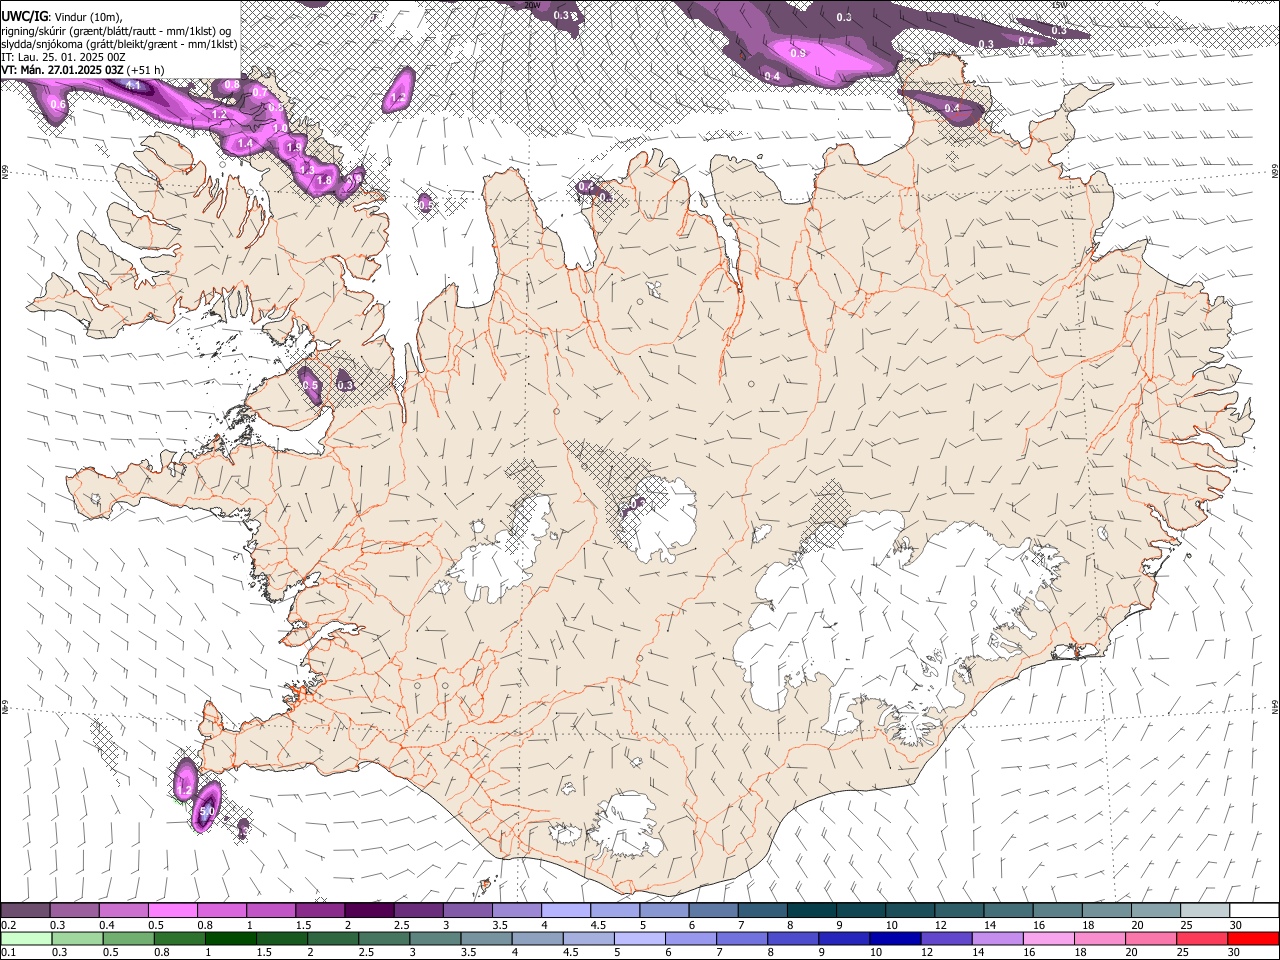This screenshot has height=960, width=1280.
Task: Click the 'VT: Mán. 27.01.2025 03Z' valid time
Action: pos(63,70)
